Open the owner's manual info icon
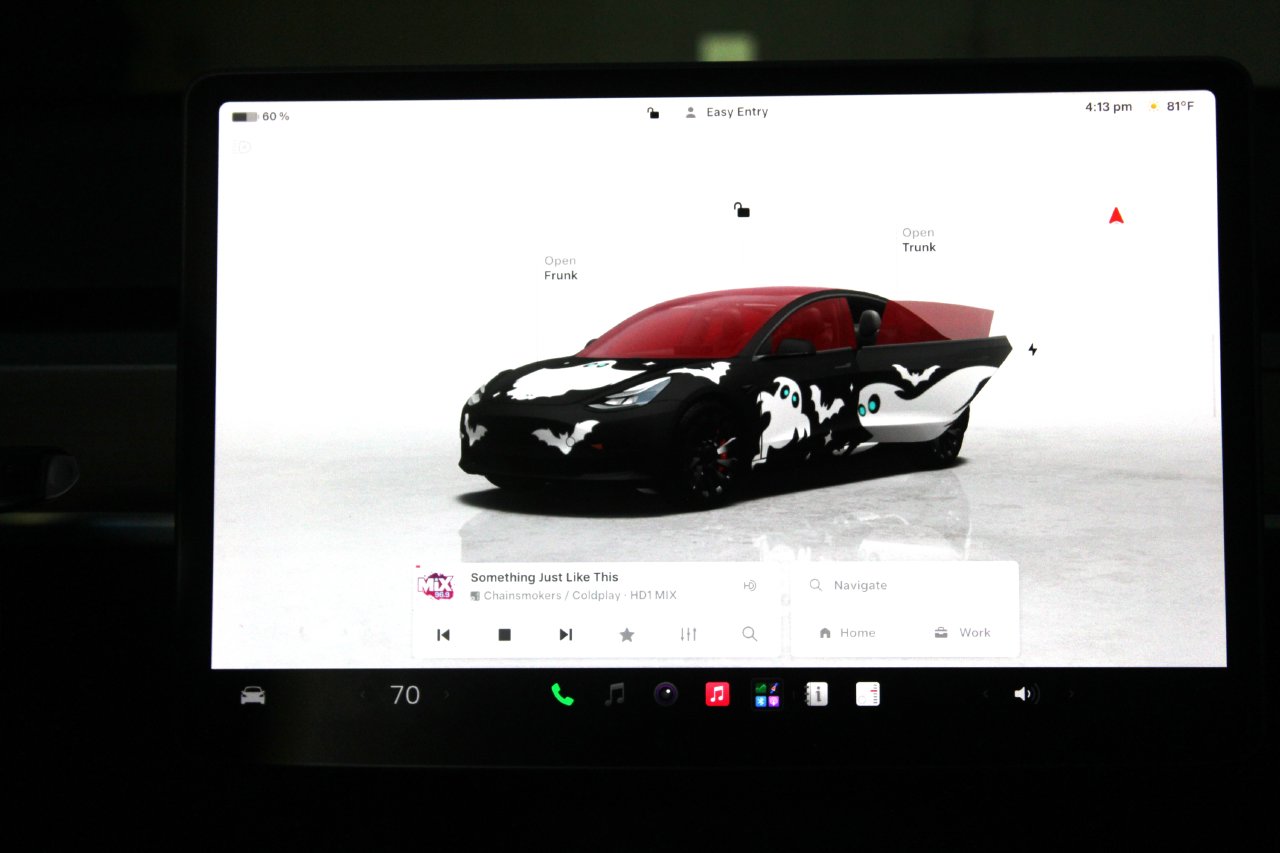This screenshot has height=853, width=1280. pos(817,694)
